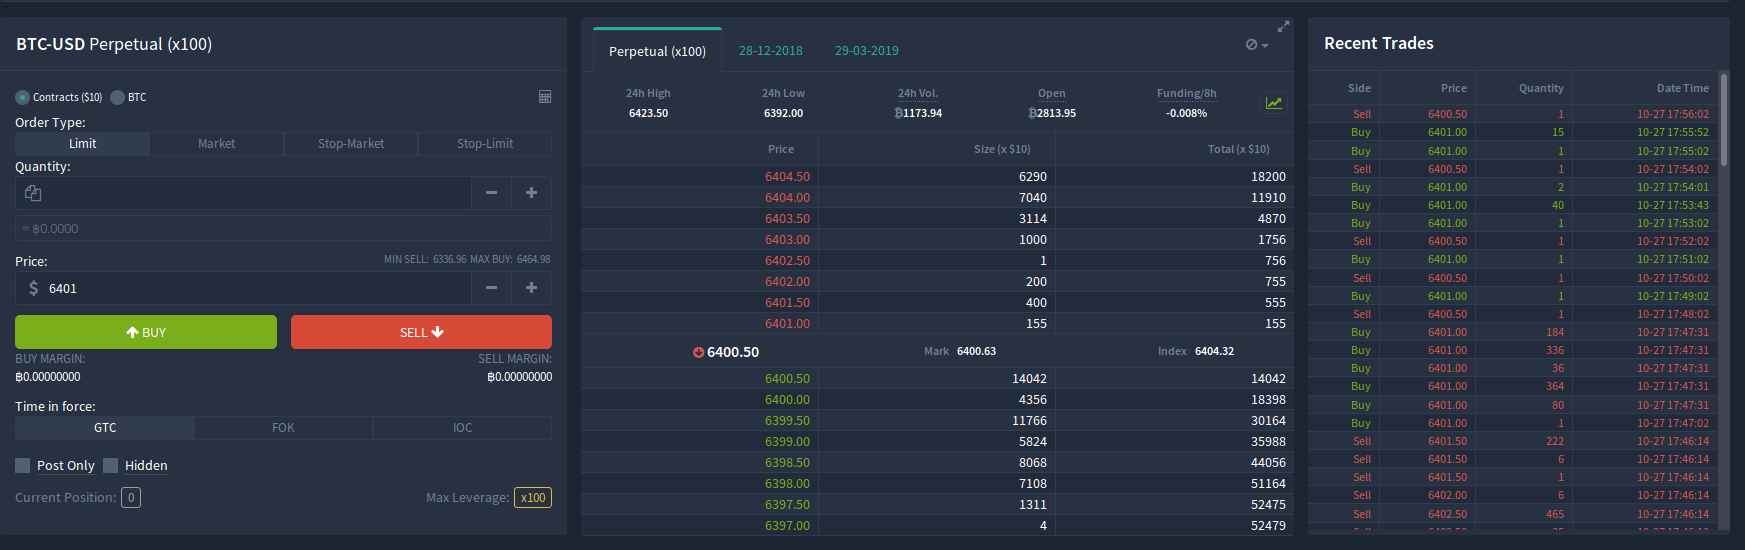Select Contracts ($10) radio option
The image size is (1745, 550).
(x=22, y=97)
